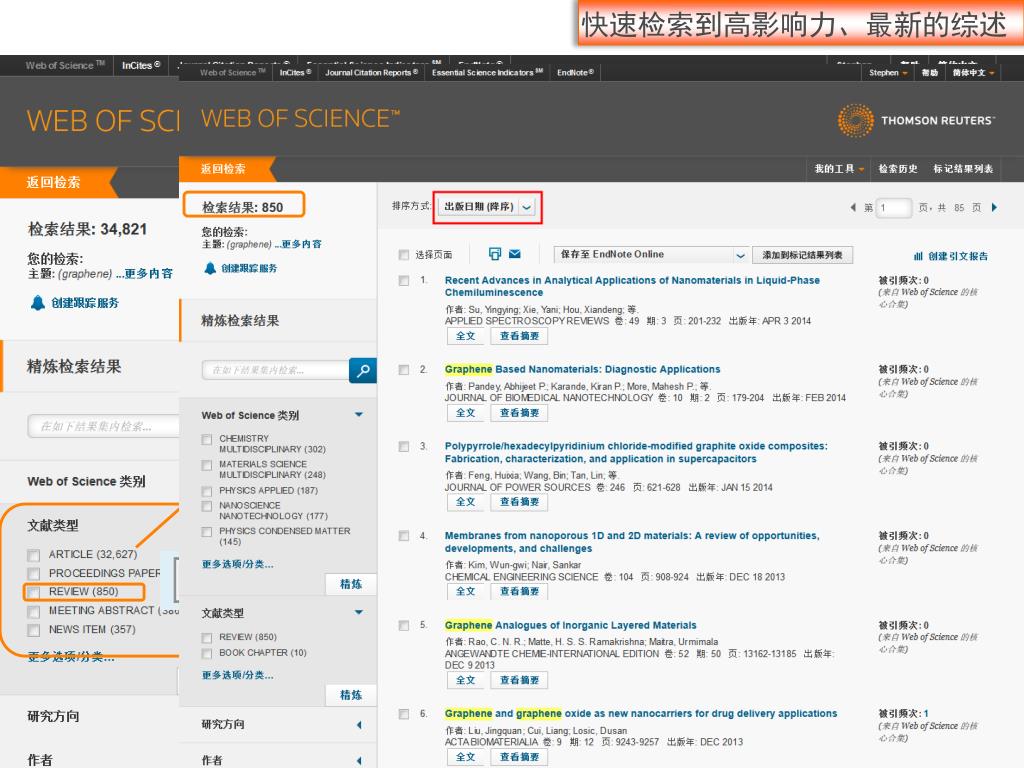Click return to search in front window
The height and width of the screenshot is (768, 1024).
[x=223, y=169]
